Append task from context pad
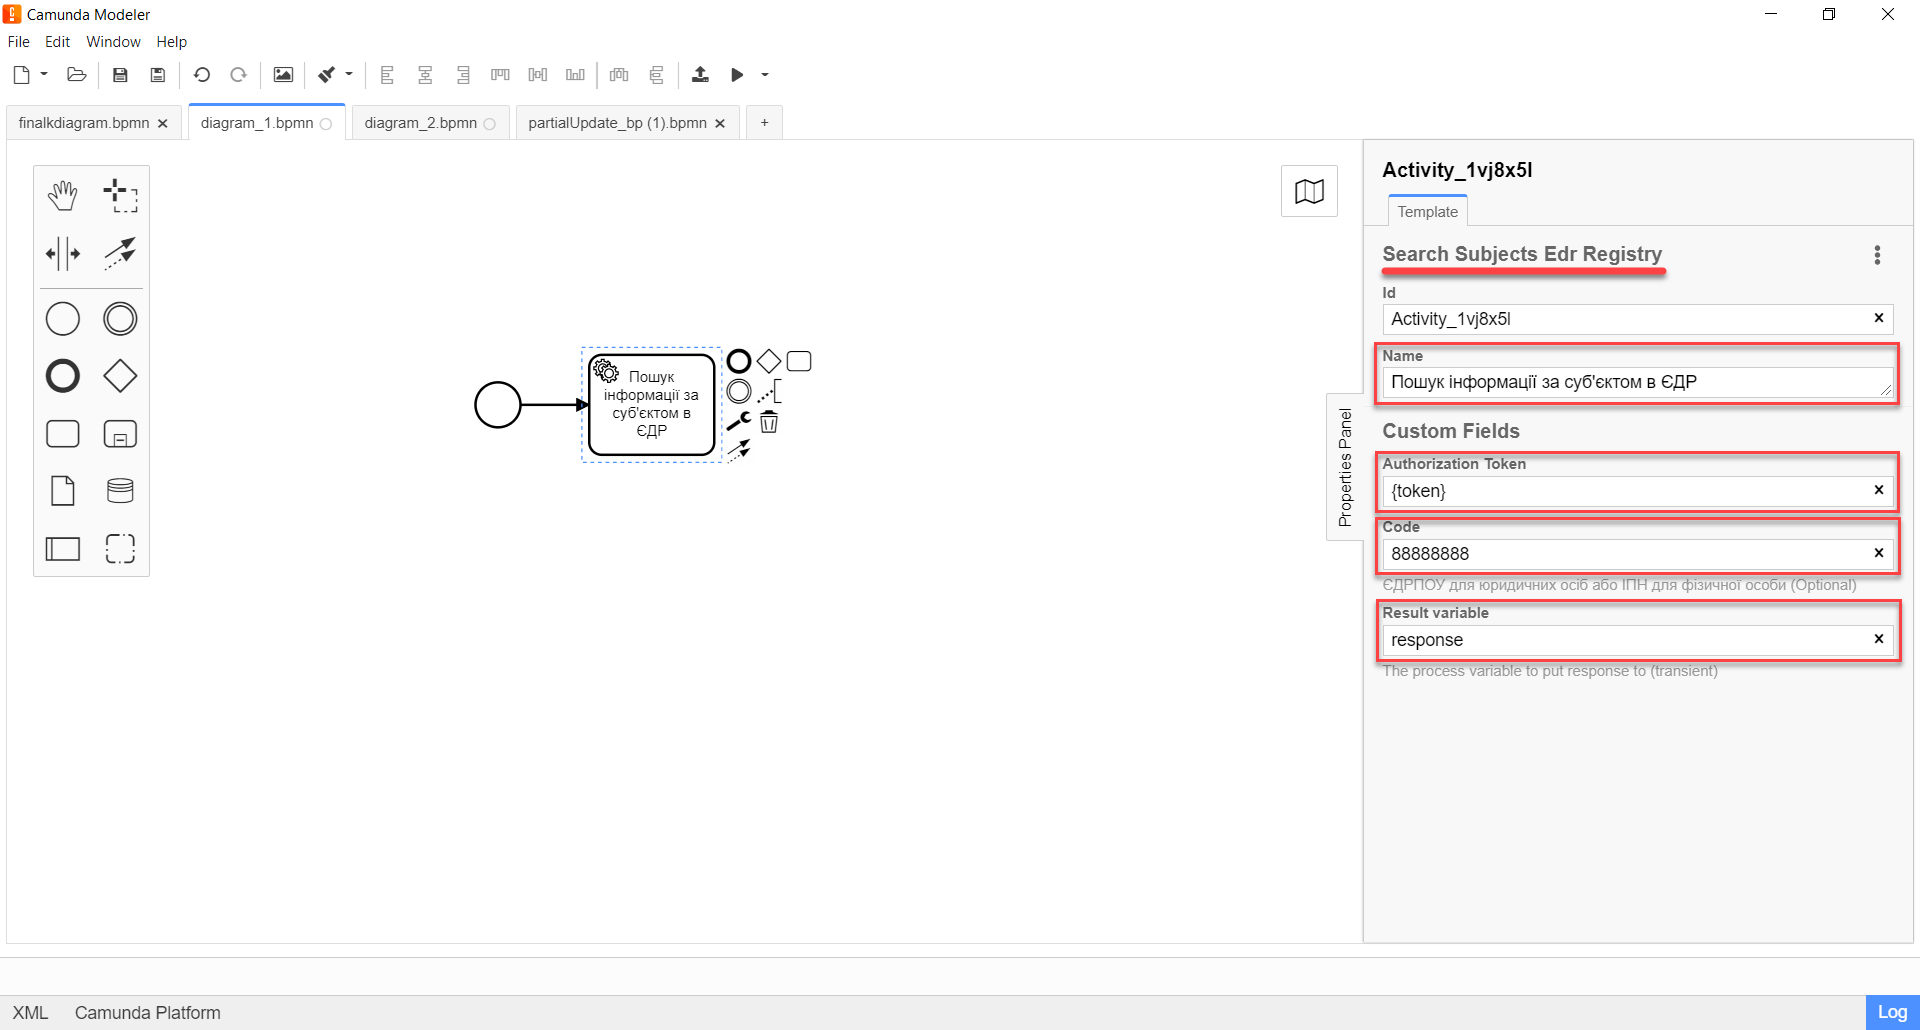Screen dimensions: 1920x1030 tap(799, 361)
